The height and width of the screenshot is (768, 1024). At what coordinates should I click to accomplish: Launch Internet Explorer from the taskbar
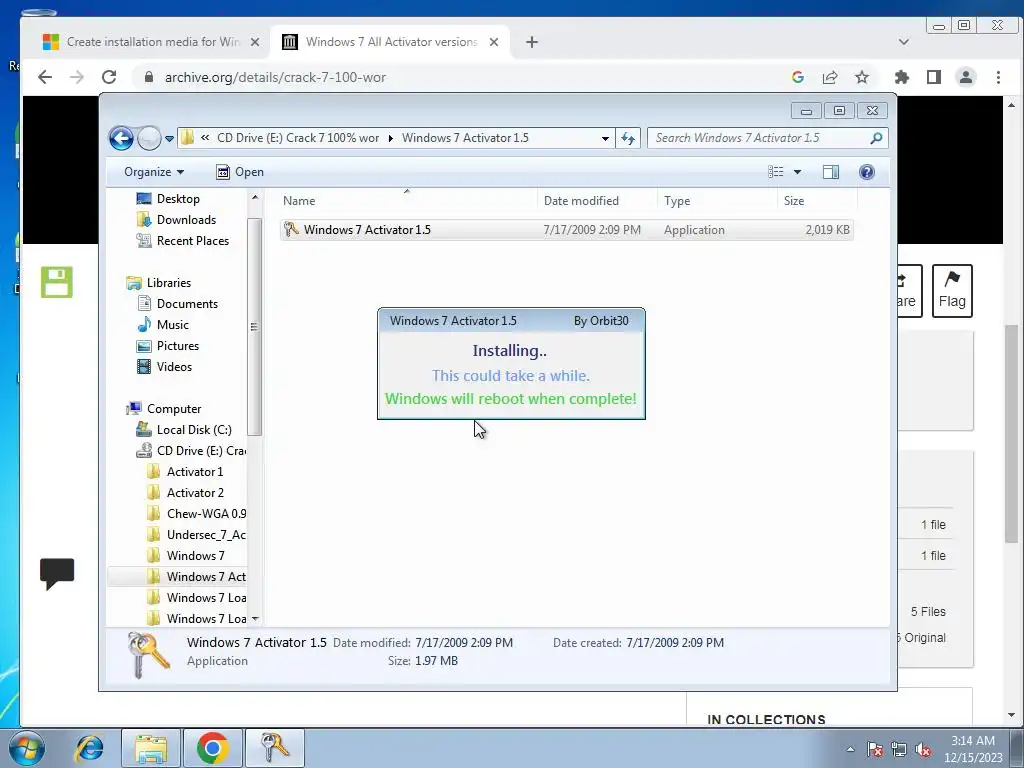point(89,748)
